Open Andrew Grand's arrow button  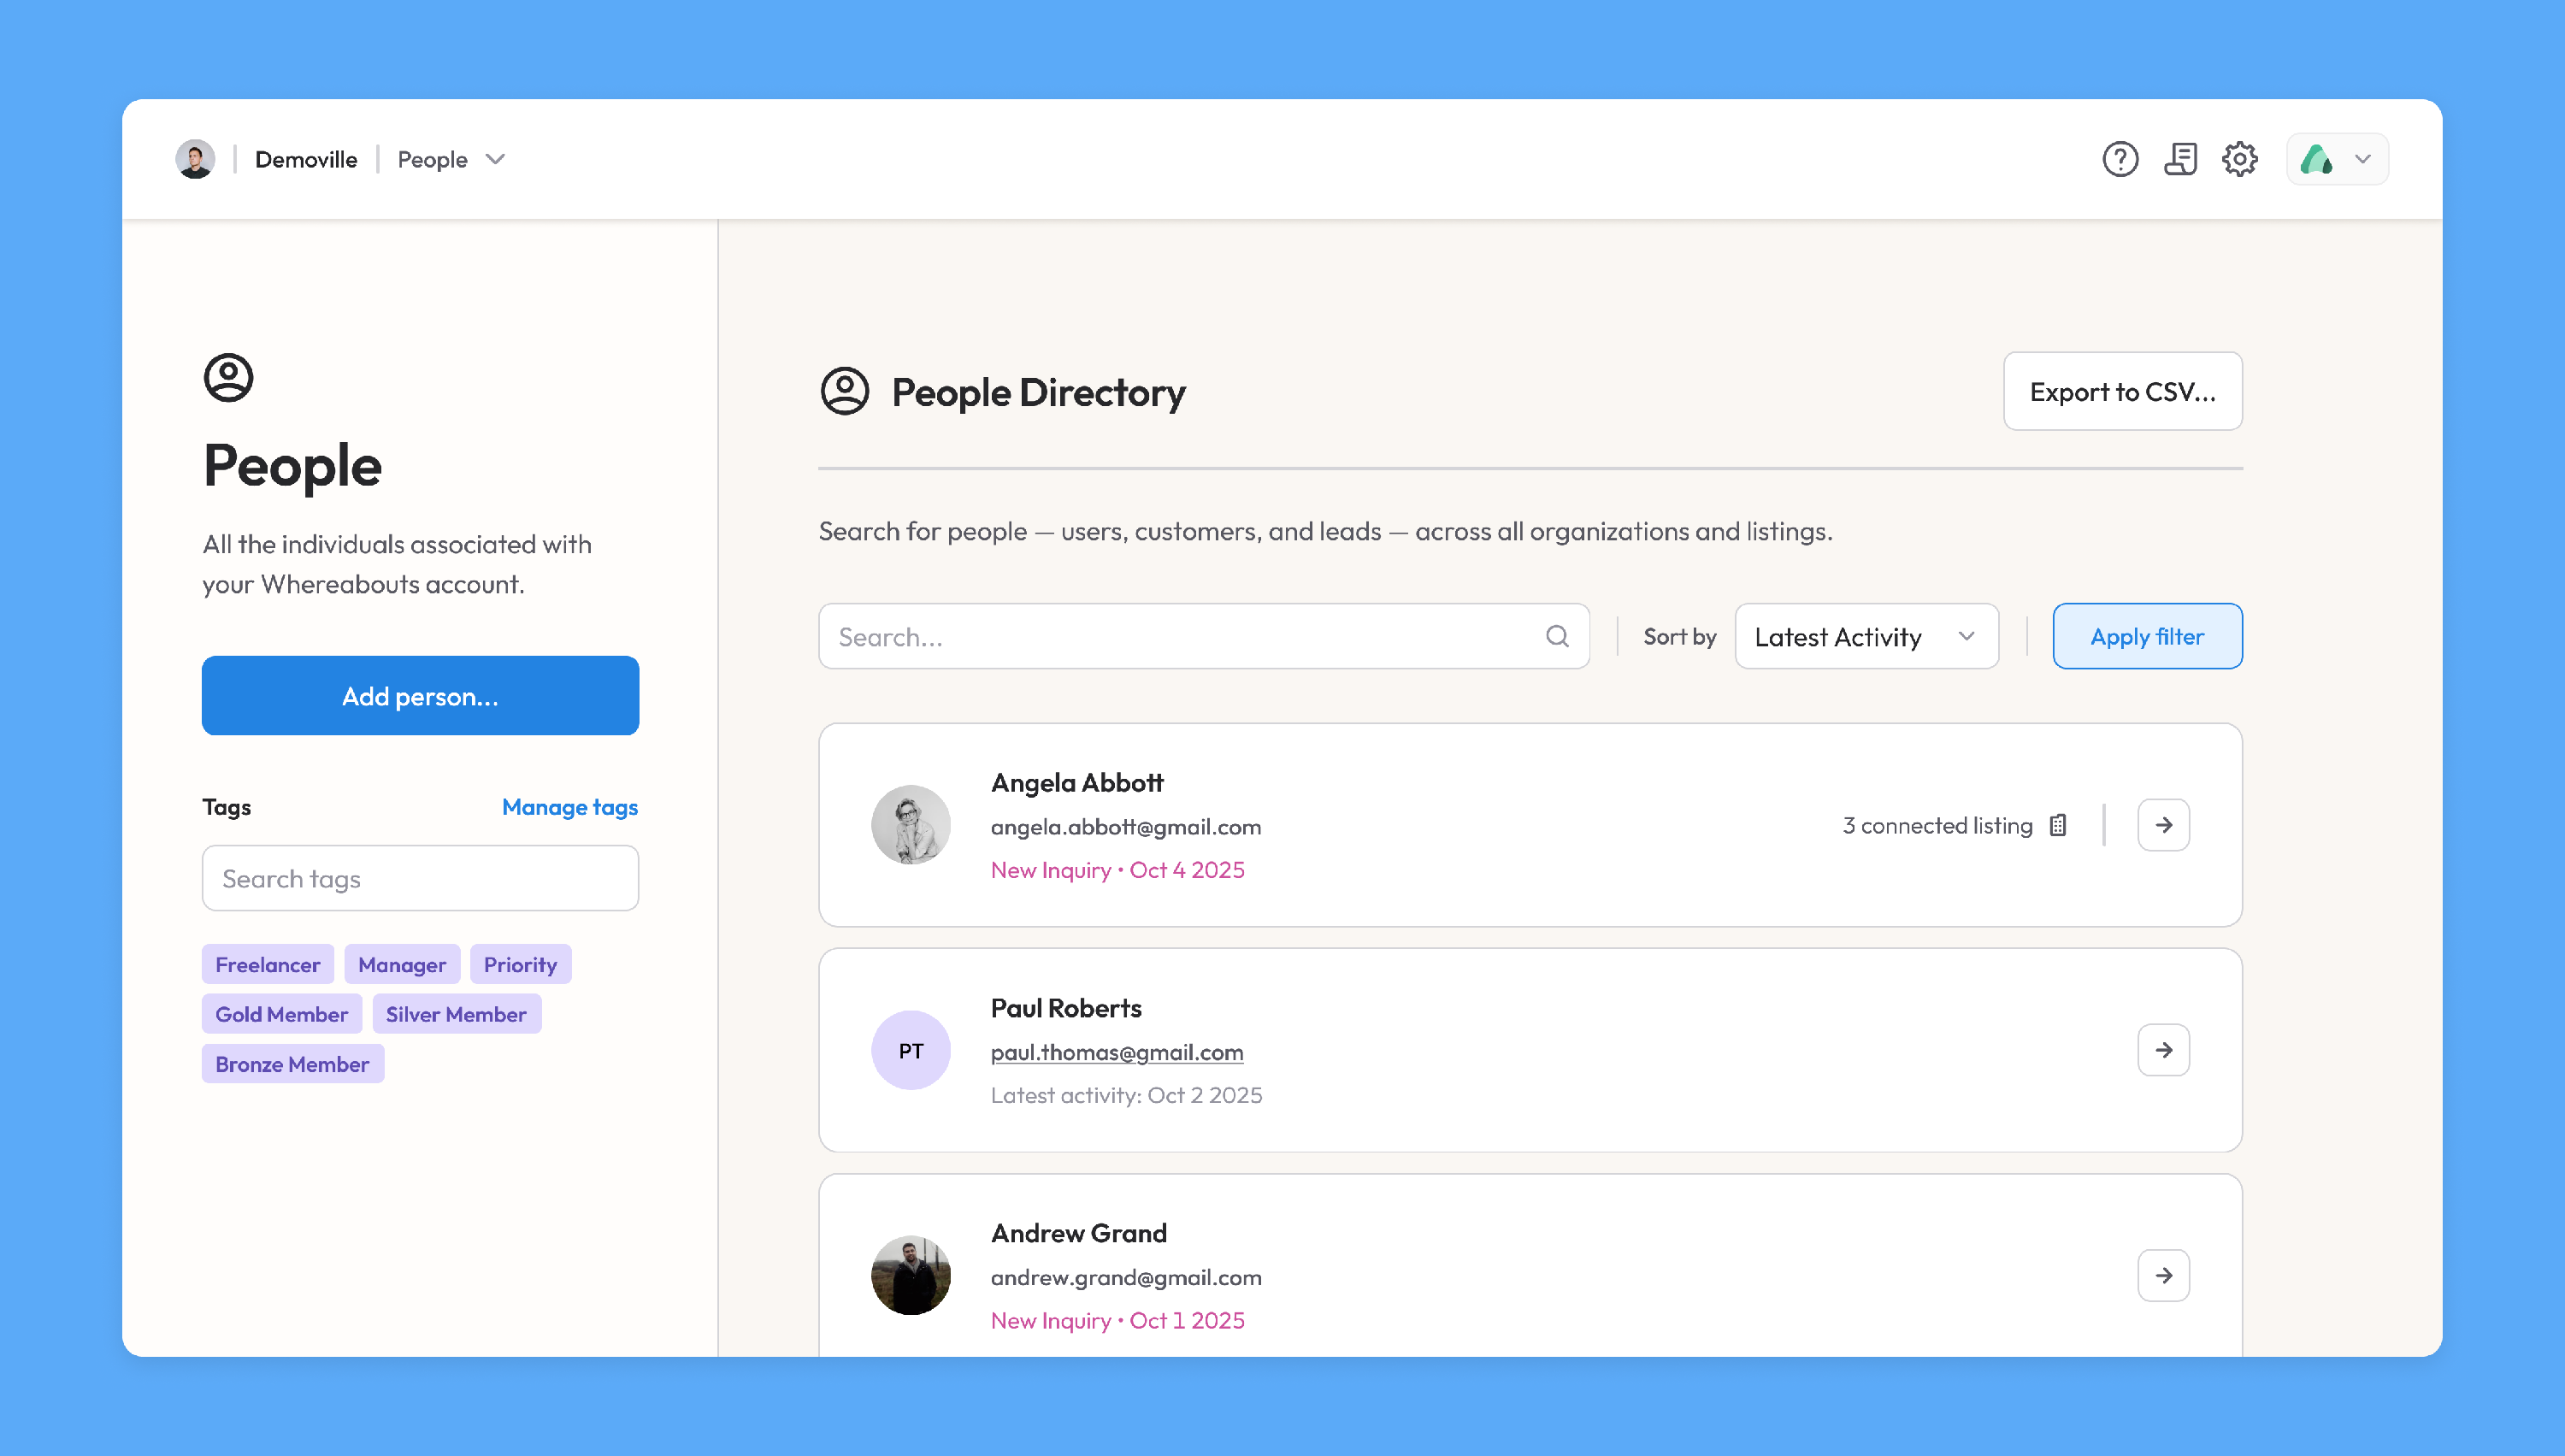tap(2163, 1275)
